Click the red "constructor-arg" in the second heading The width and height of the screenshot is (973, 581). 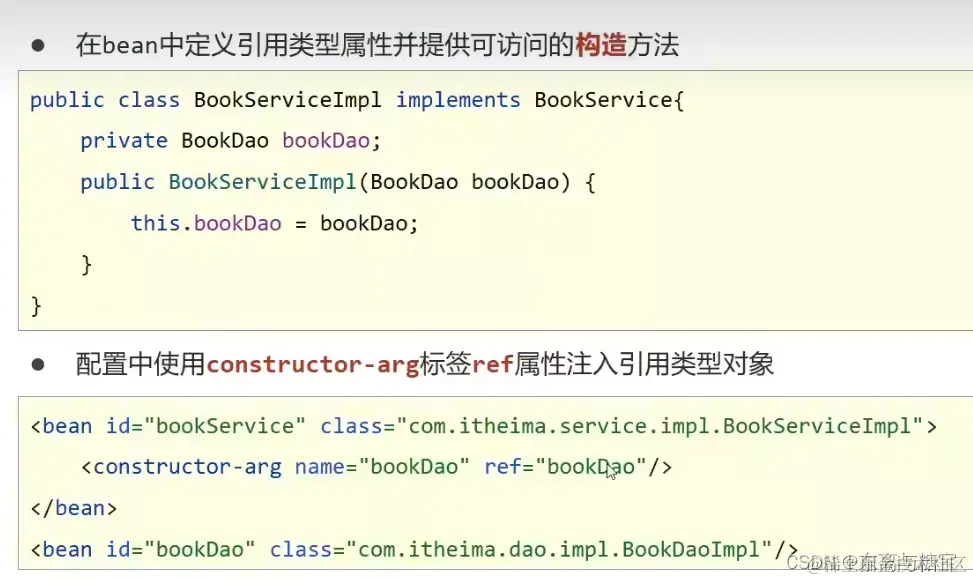[x=312, y=364]
